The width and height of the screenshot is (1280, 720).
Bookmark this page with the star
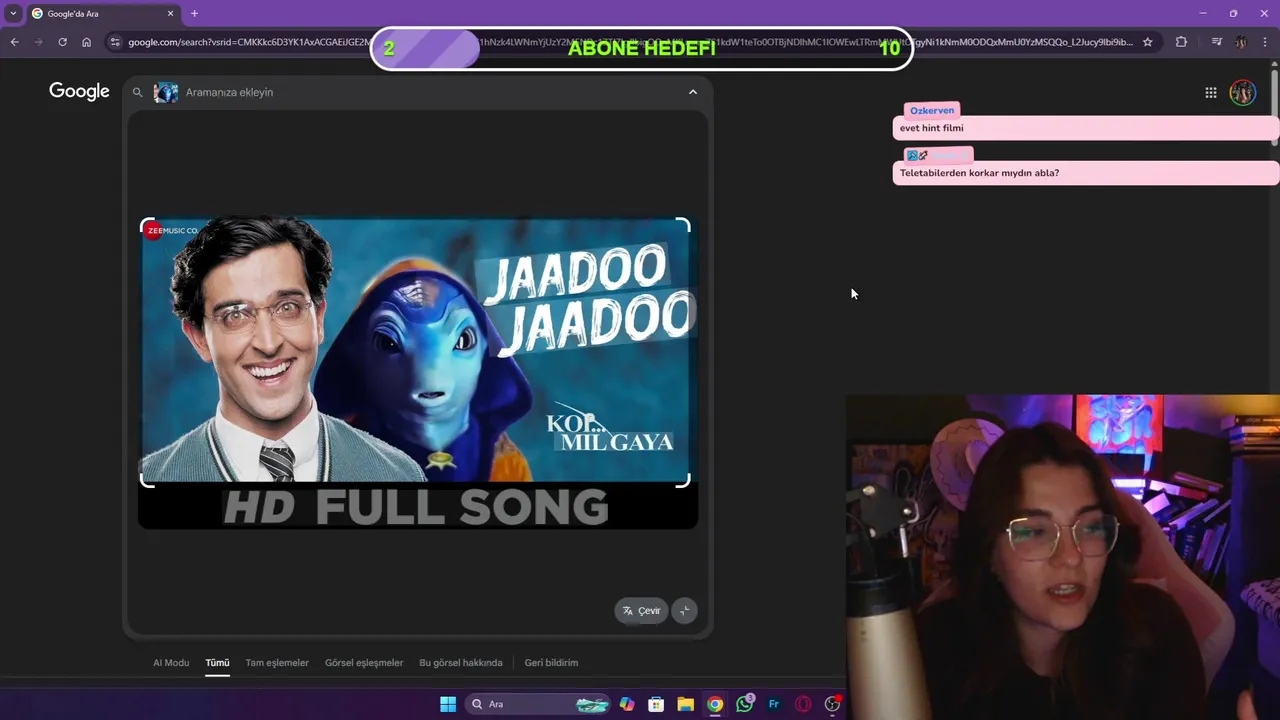[1148, 42]
